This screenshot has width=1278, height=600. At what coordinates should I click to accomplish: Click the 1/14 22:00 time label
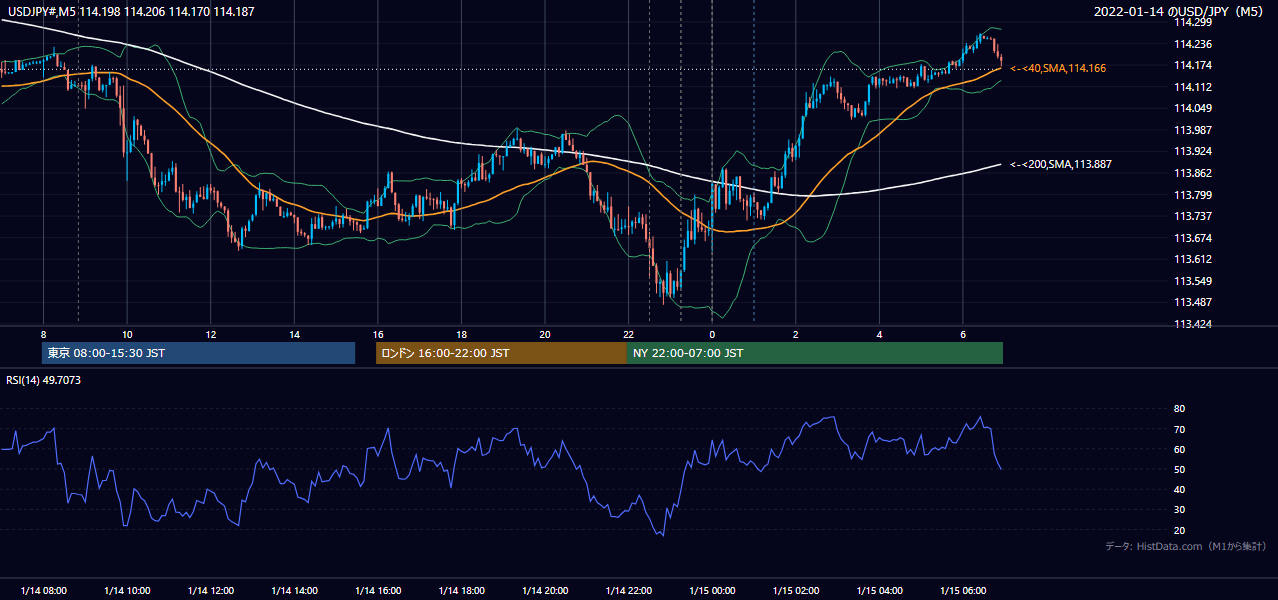pyautogui.click(x=628, y=591)
